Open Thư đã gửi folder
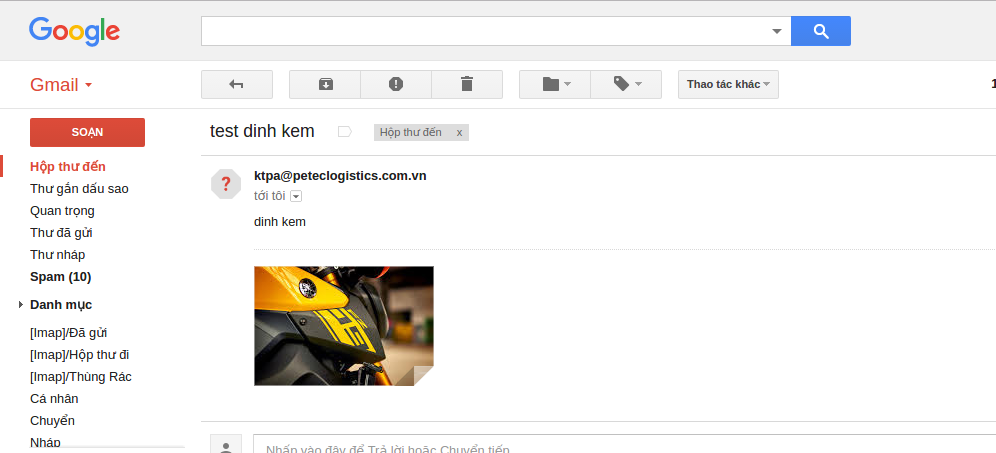 pos(61,233)
